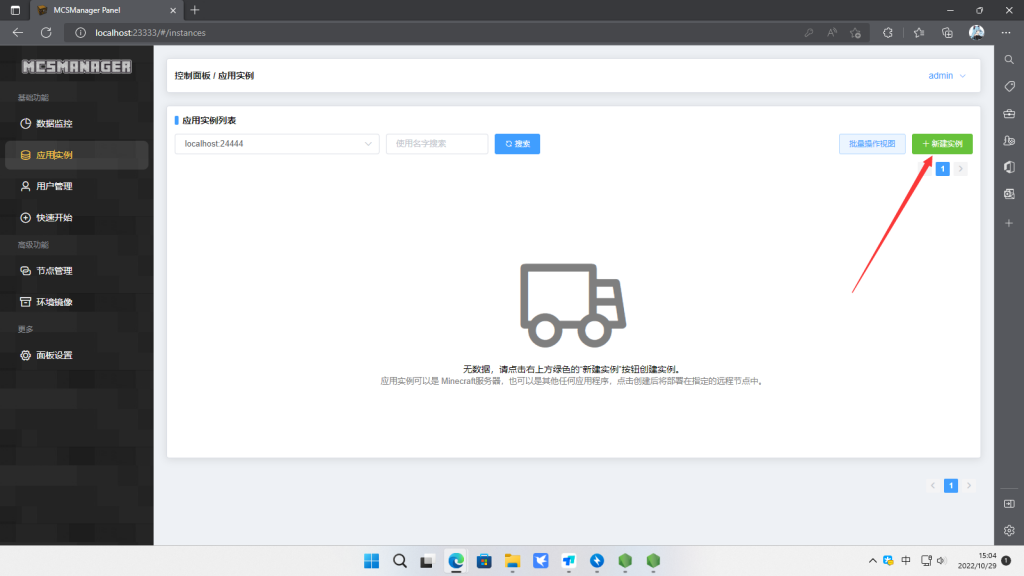
Task: Open the tab actions menu icon
Action: click(x=15, y=10)
